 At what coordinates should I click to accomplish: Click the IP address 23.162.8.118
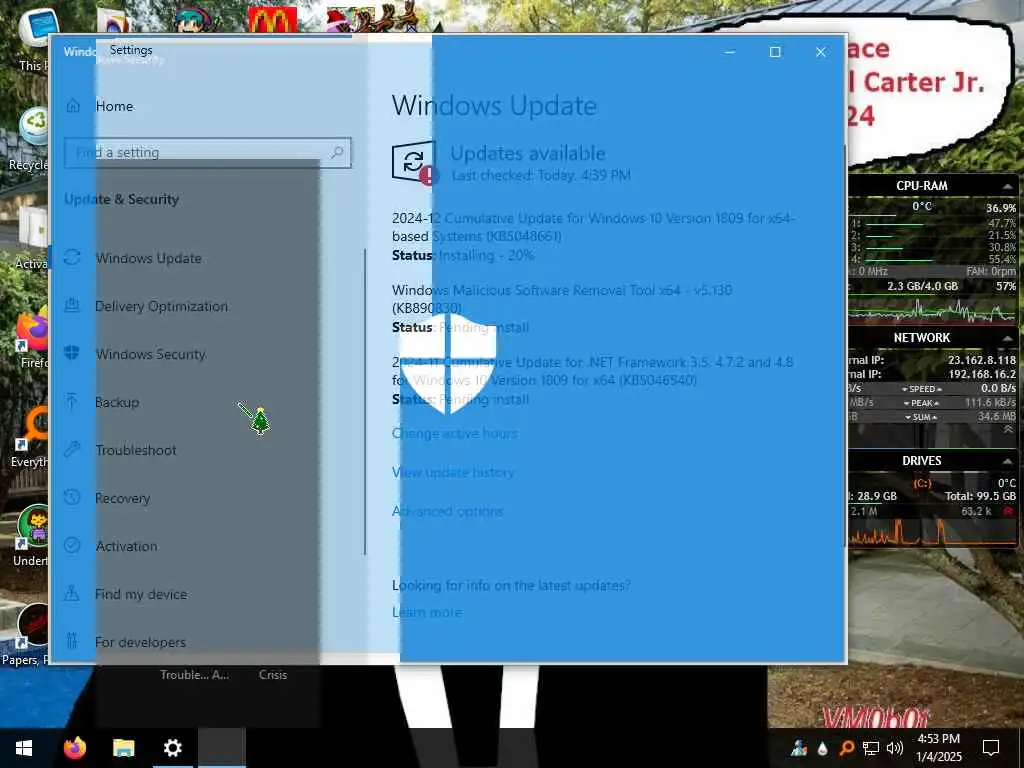click(982, 360)
